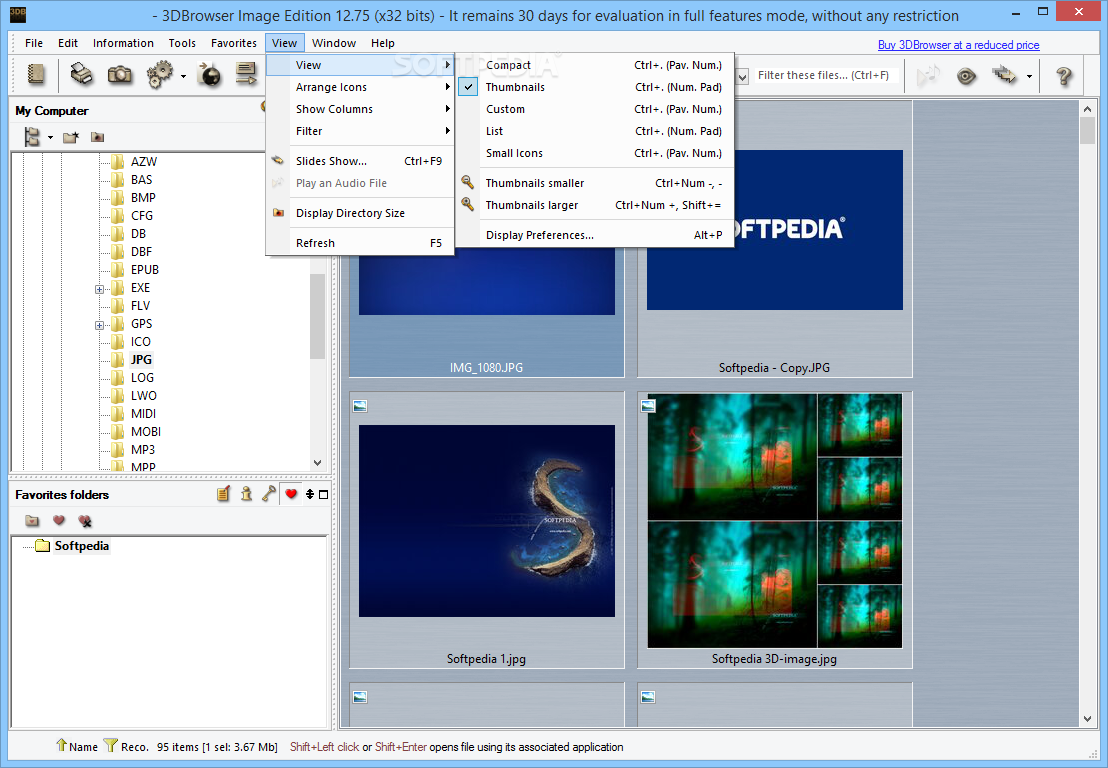This screenshot has width=1108, height=768.
Task: Click the notepad icon in Favorites header
Action: point(223,494)
